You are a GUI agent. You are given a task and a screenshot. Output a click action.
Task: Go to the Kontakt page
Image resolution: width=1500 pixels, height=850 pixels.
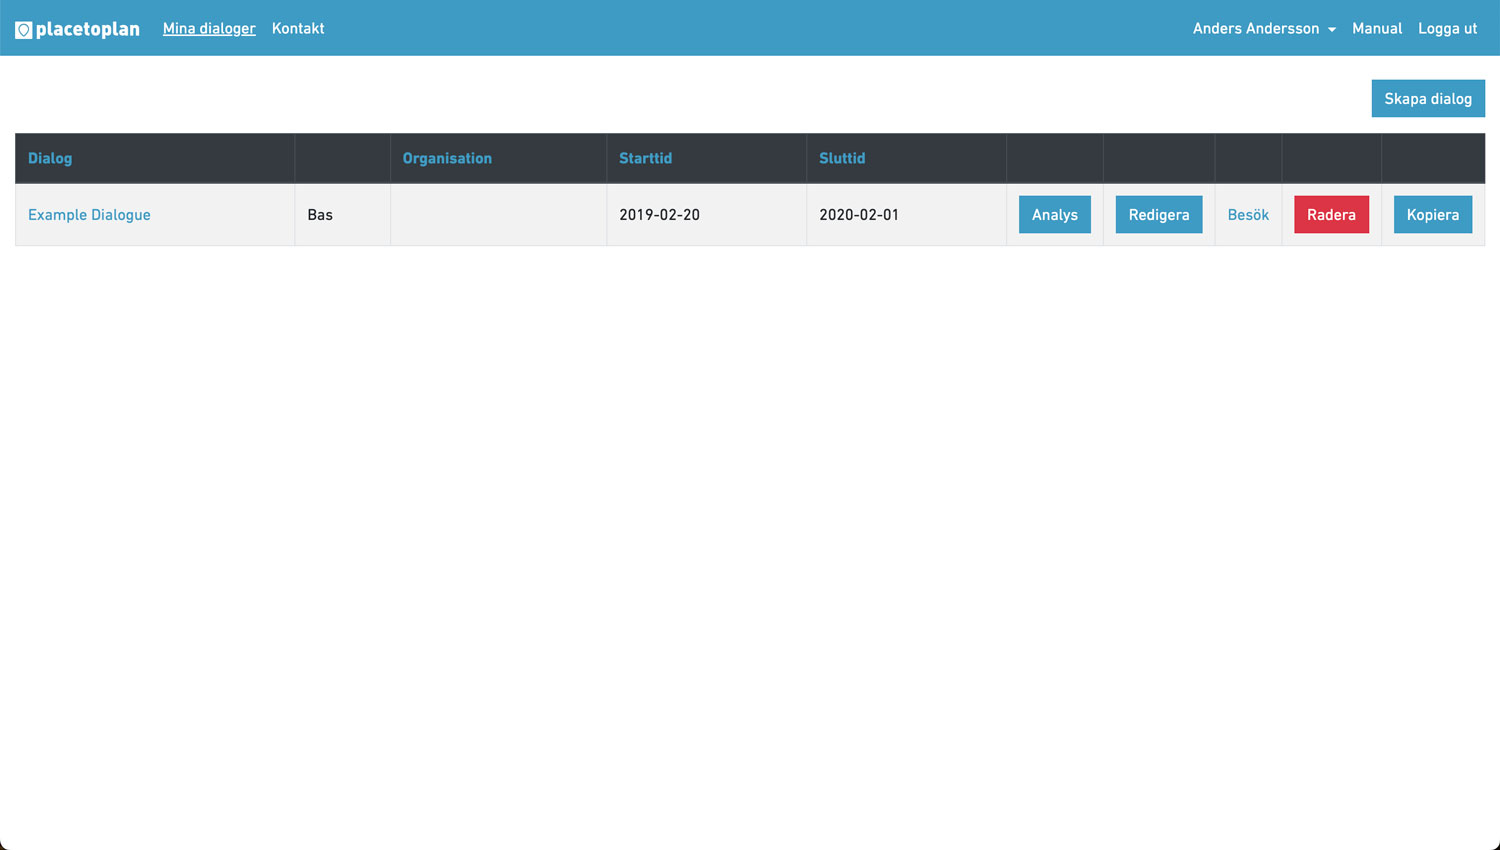(298, 29)
